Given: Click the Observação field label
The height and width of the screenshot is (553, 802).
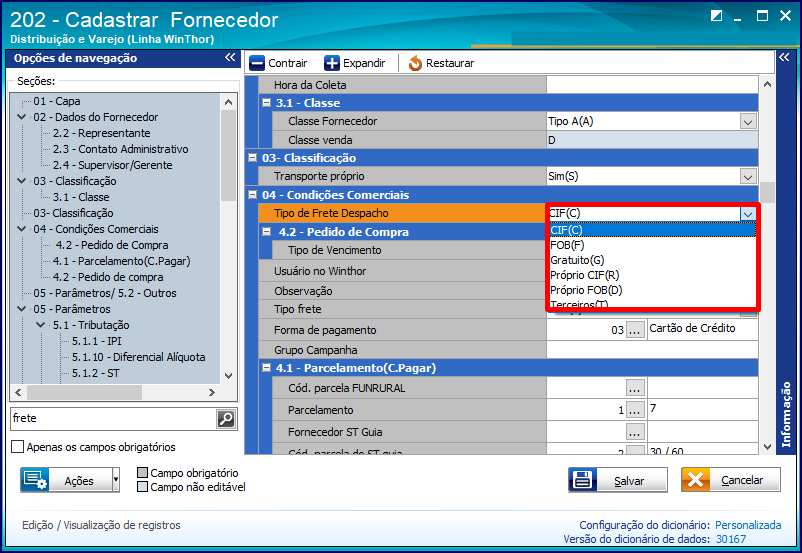Looking at the screenshot, I should click(303, 291).
